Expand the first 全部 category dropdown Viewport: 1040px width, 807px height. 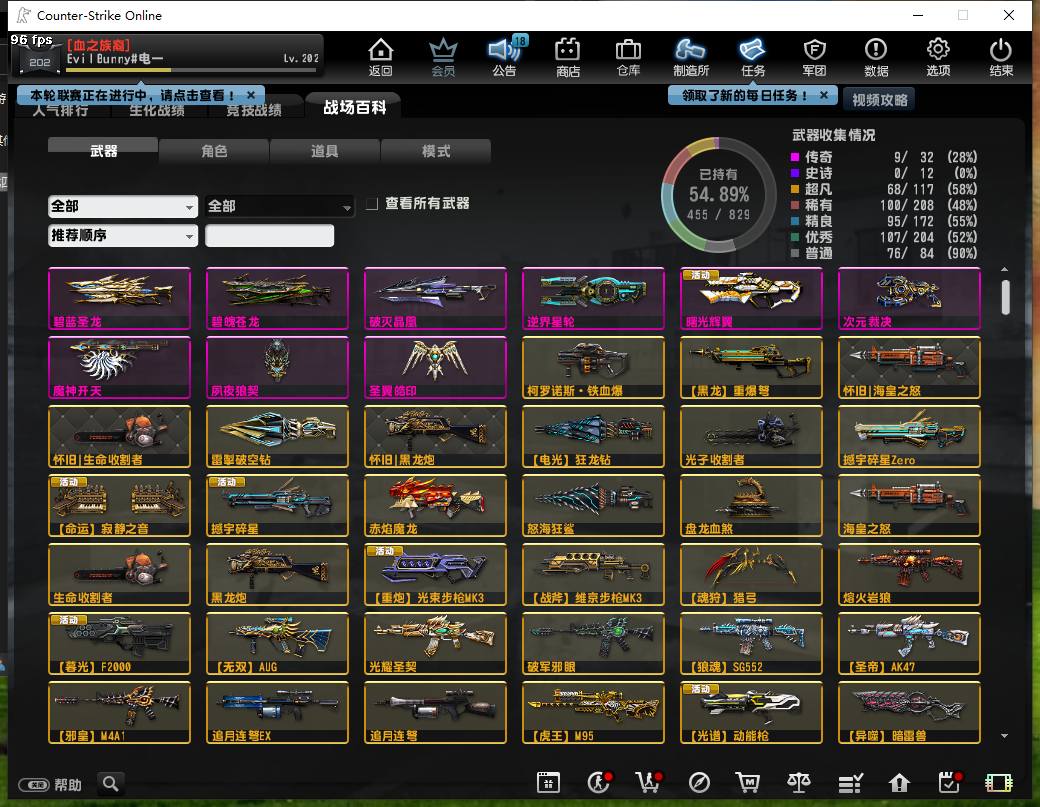point(123,207)
